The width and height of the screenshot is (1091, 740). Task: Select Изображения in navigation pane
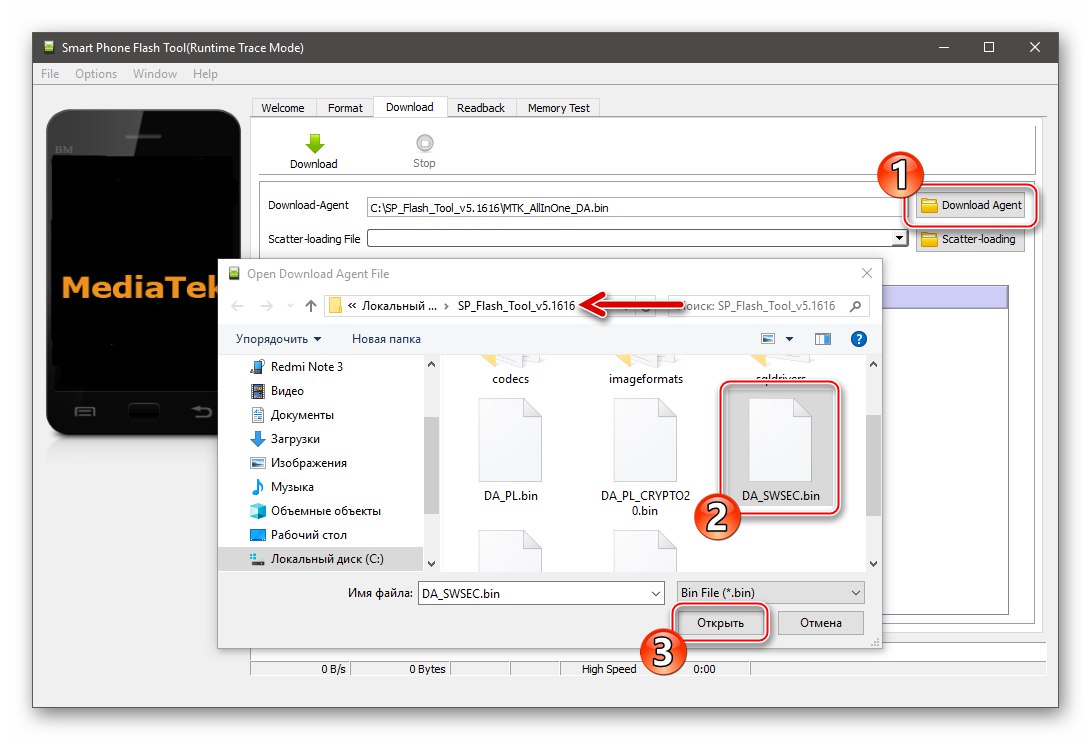click(308, 463)
